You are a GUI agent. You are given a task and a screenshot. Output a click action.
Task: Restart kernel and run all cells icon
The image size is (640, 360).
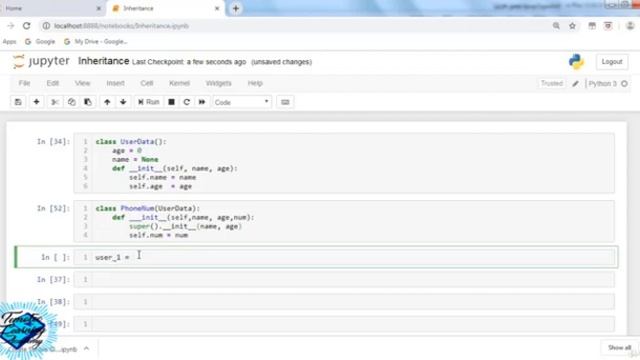click(x=202, y=102)
